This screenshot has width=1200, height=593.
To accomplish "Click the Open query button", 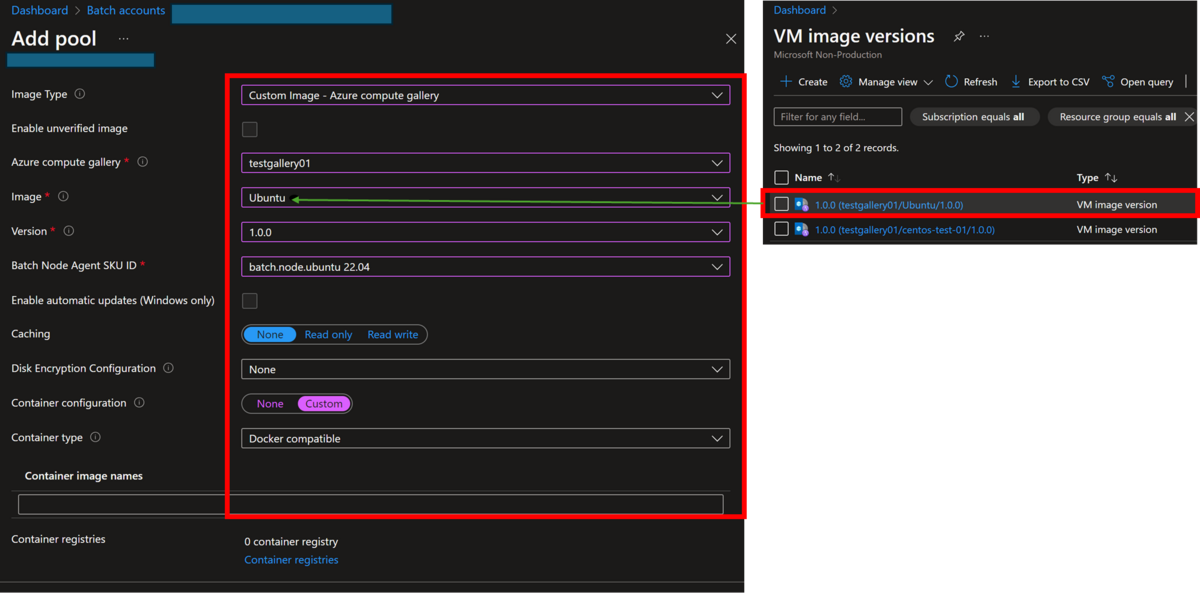I will [x=1138, y=82].
